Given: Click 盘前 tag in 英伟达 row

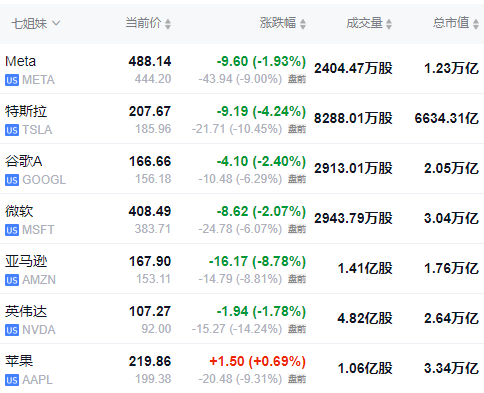Looking at the screenshot, I should (x=297, y=329).
